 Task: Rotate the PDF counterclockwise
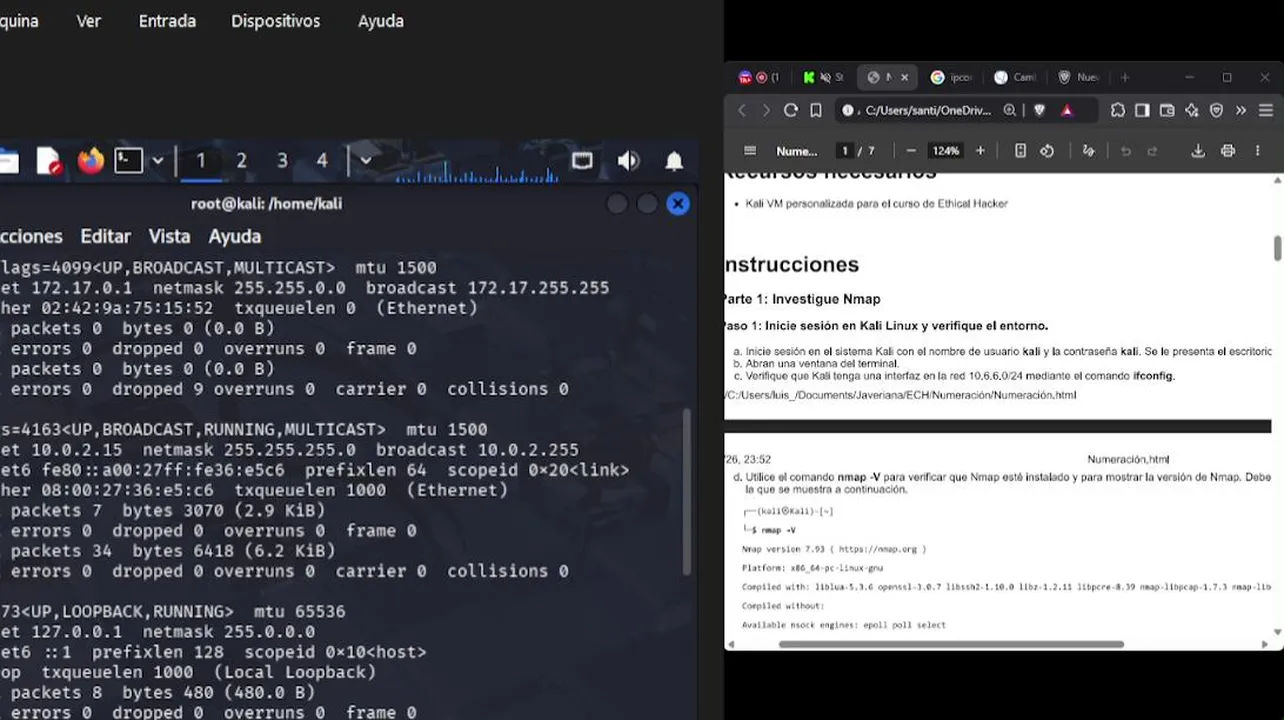pyautogui.click(x=1047, y=151)
